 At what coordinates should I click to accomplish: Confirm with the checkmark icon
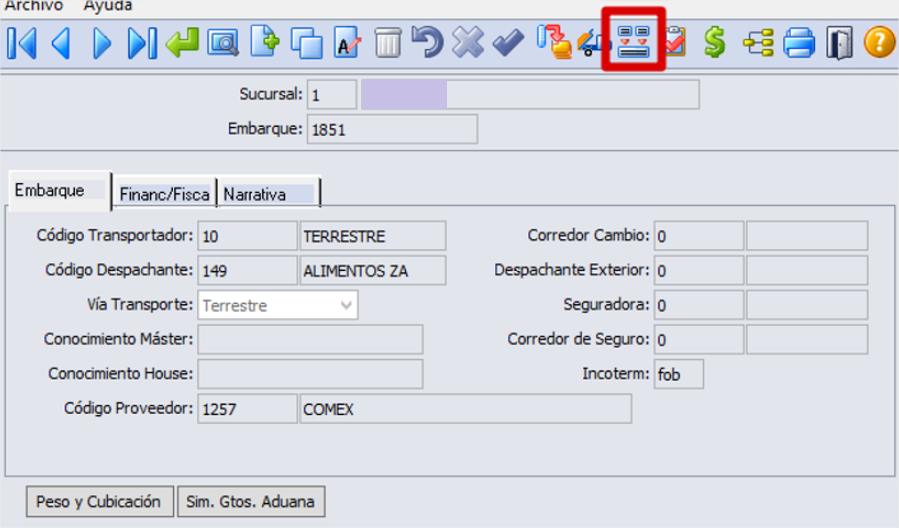tap(508, 43)
